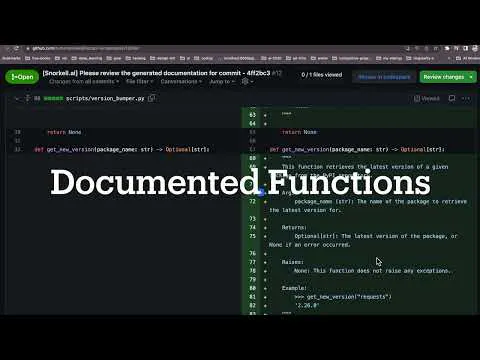
Task: Click the pull request title text
Action: tap(156, 73)
